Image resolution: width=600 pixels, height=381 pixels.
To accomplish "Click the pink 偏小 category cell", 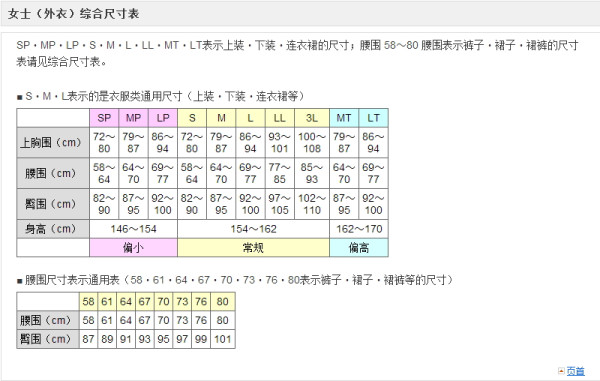I will point(133,247).
